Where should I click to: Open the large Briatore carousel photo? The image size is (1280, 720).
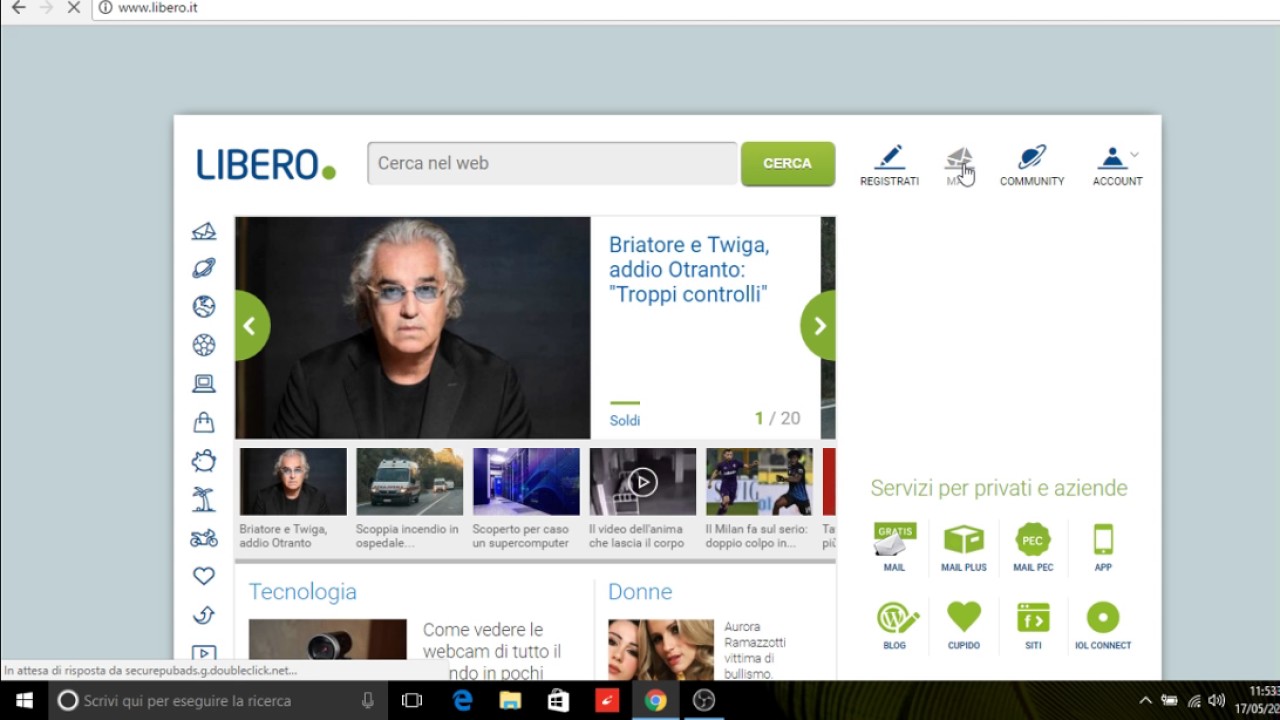click(x=413, y=328)
